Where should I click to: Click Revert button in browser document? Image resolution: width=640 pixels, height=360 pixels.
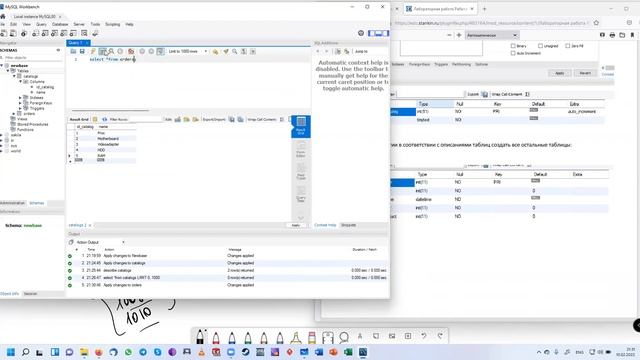pos(585,73)
